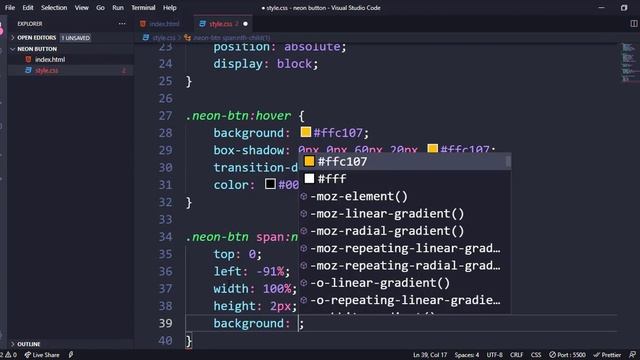Switch to the index.html editor tab
This screenshot has height=360, width=640.
tap(164, 24)
